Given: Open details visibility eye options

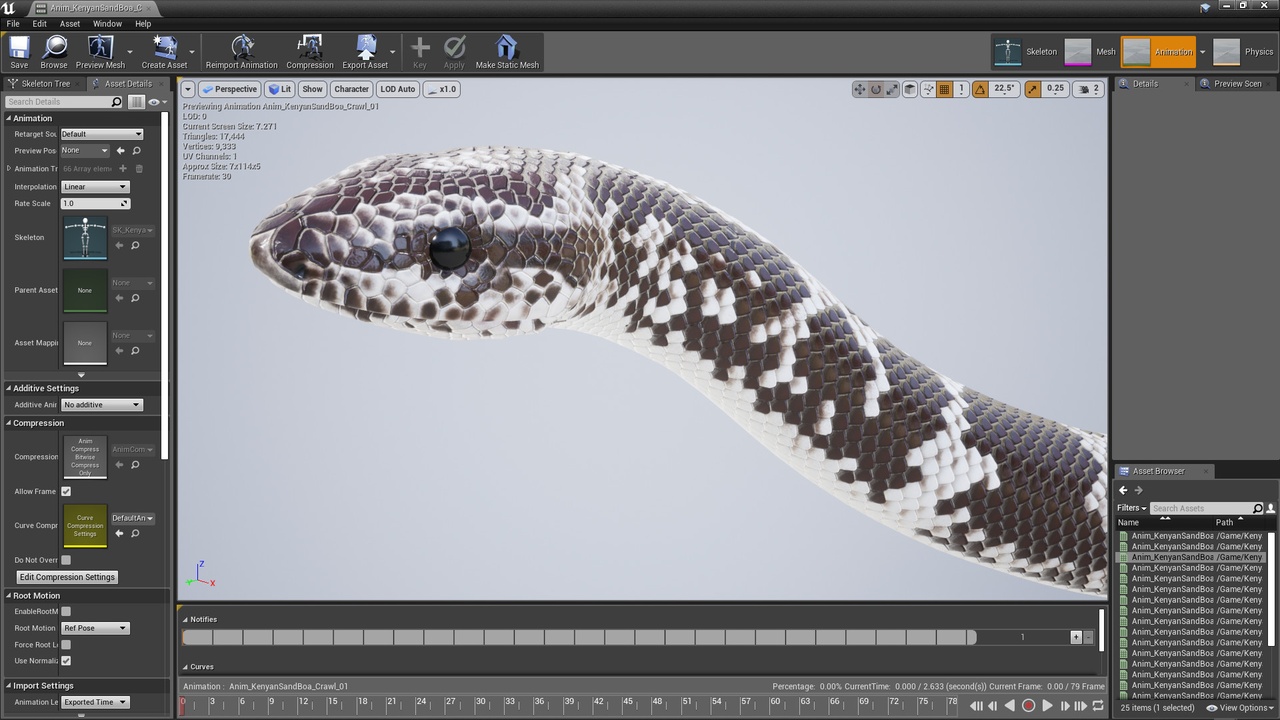Looking at the screenshot, I should [156, 102].
